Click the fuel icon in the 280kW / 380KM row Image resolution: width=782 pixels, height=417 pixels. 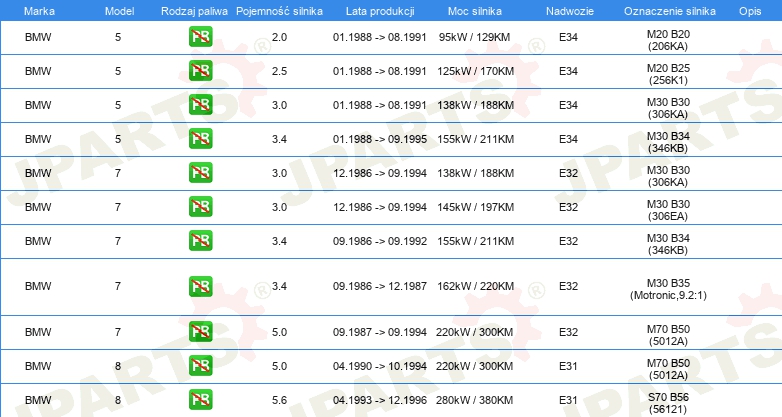pyautogui.click(x=200, y=400)
